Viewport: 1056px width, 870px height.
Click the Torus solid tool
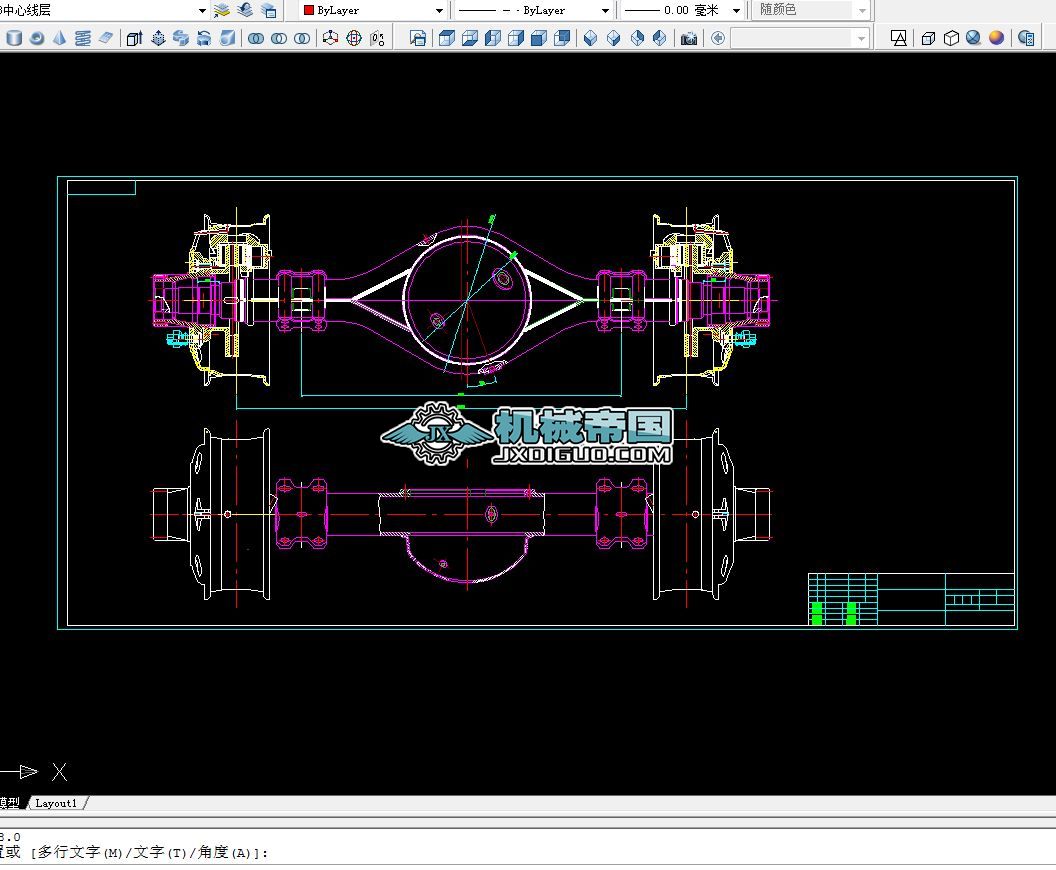pyautogui.click(x=37, y=38)
